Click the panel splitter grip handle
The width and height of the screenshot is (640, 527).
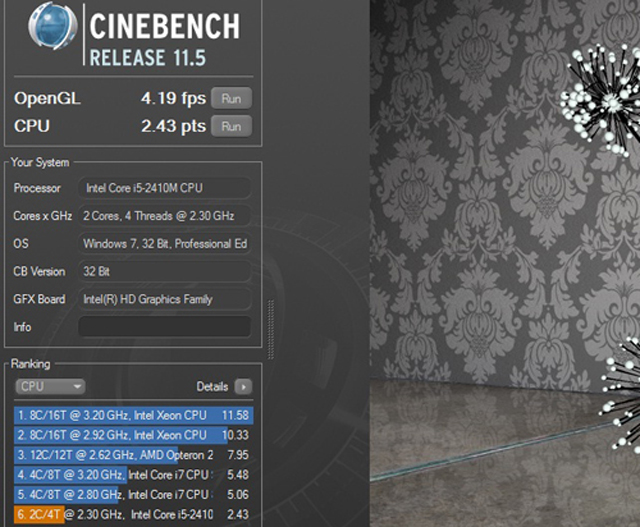click(x=270, y=329)
